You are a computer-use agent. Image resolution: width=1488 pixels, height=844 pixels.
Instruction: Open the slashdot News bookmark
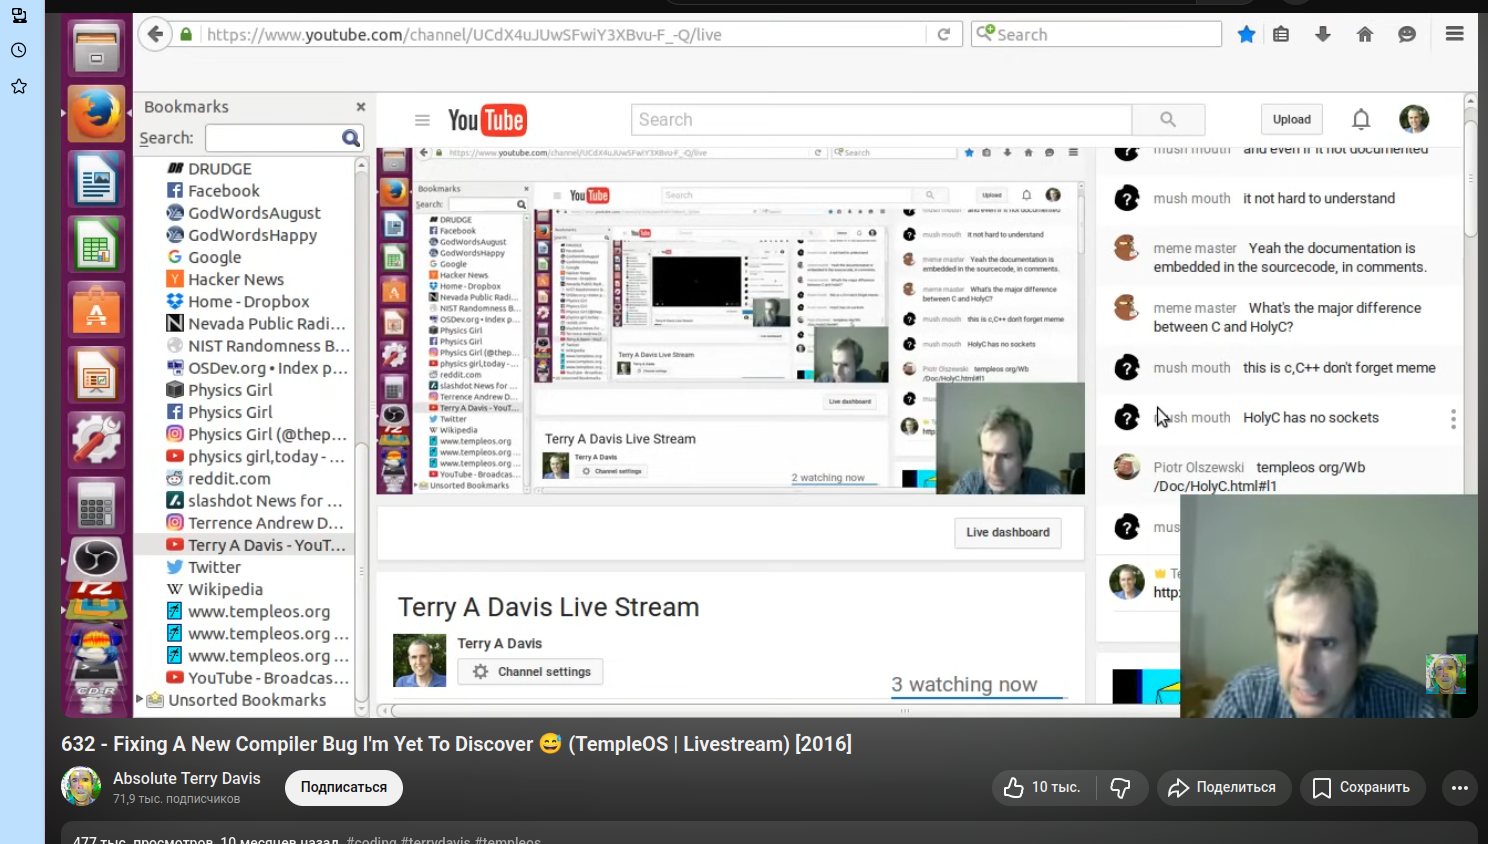pyautogui.click(x=255, y=501)
